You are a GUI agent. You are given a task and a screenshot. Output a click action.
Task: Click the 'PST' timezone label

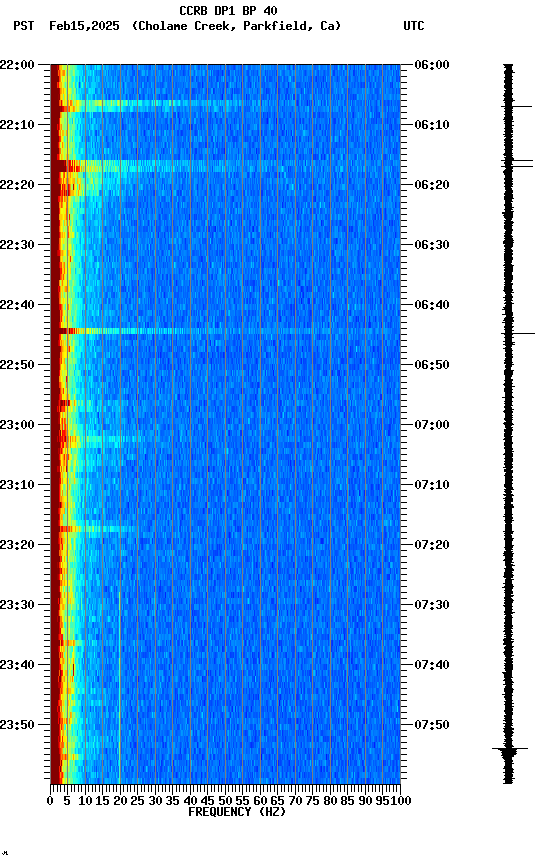click(24, 26)
